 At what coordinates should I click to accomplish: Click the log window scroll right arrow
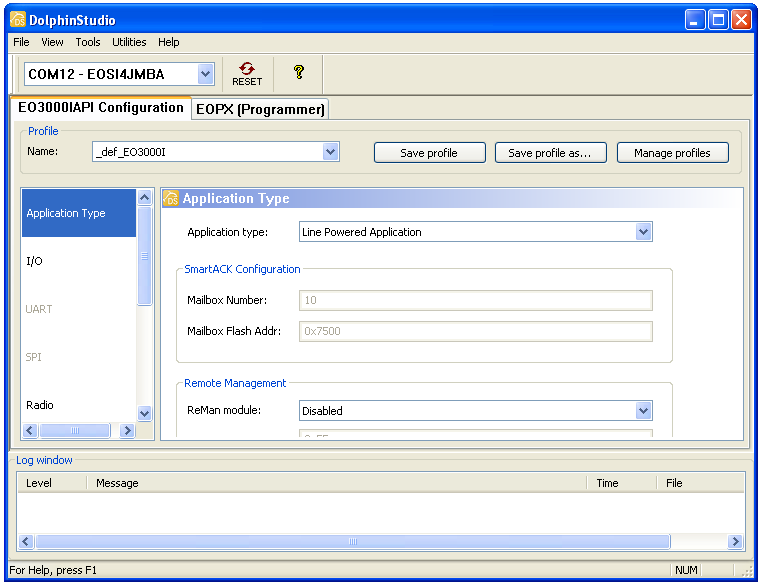pos(735,541)
